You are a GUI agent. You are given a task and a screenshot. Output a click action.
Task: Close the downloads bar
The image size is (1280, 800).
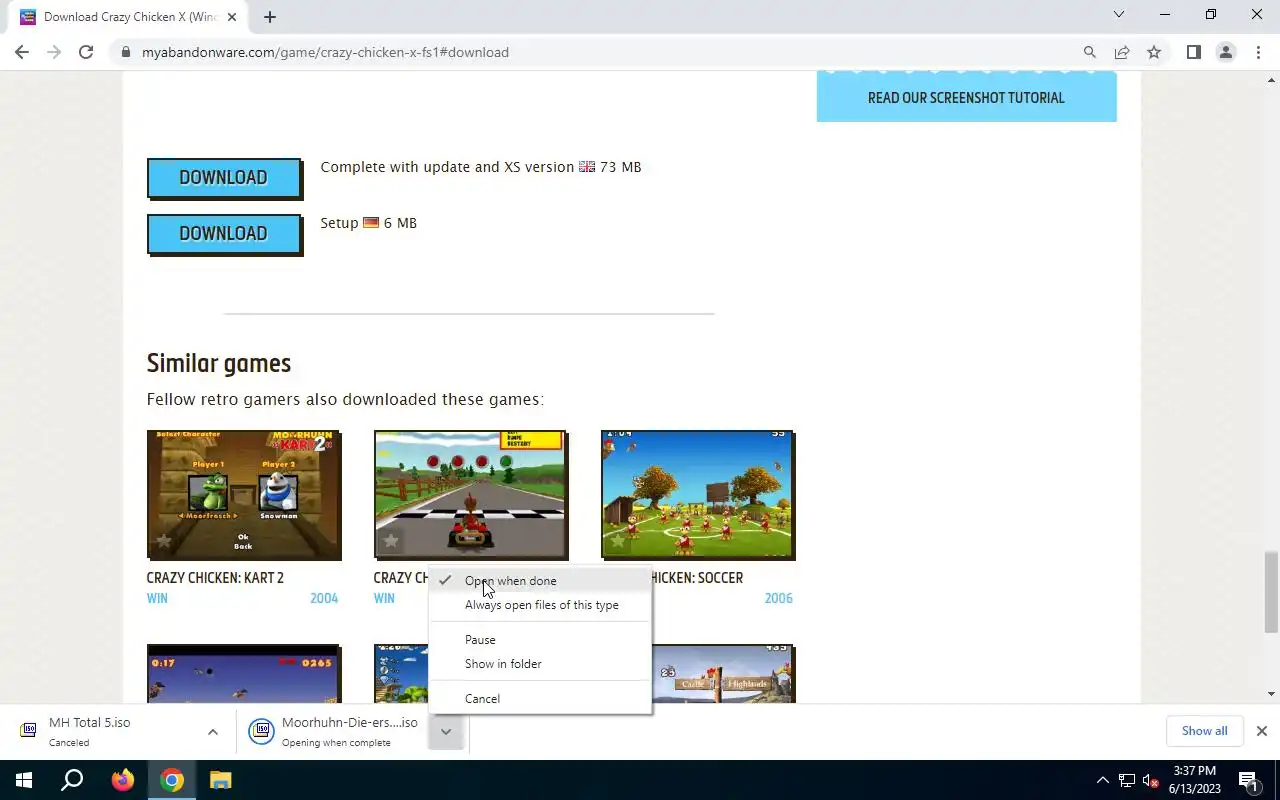(x=1262, y=731)
